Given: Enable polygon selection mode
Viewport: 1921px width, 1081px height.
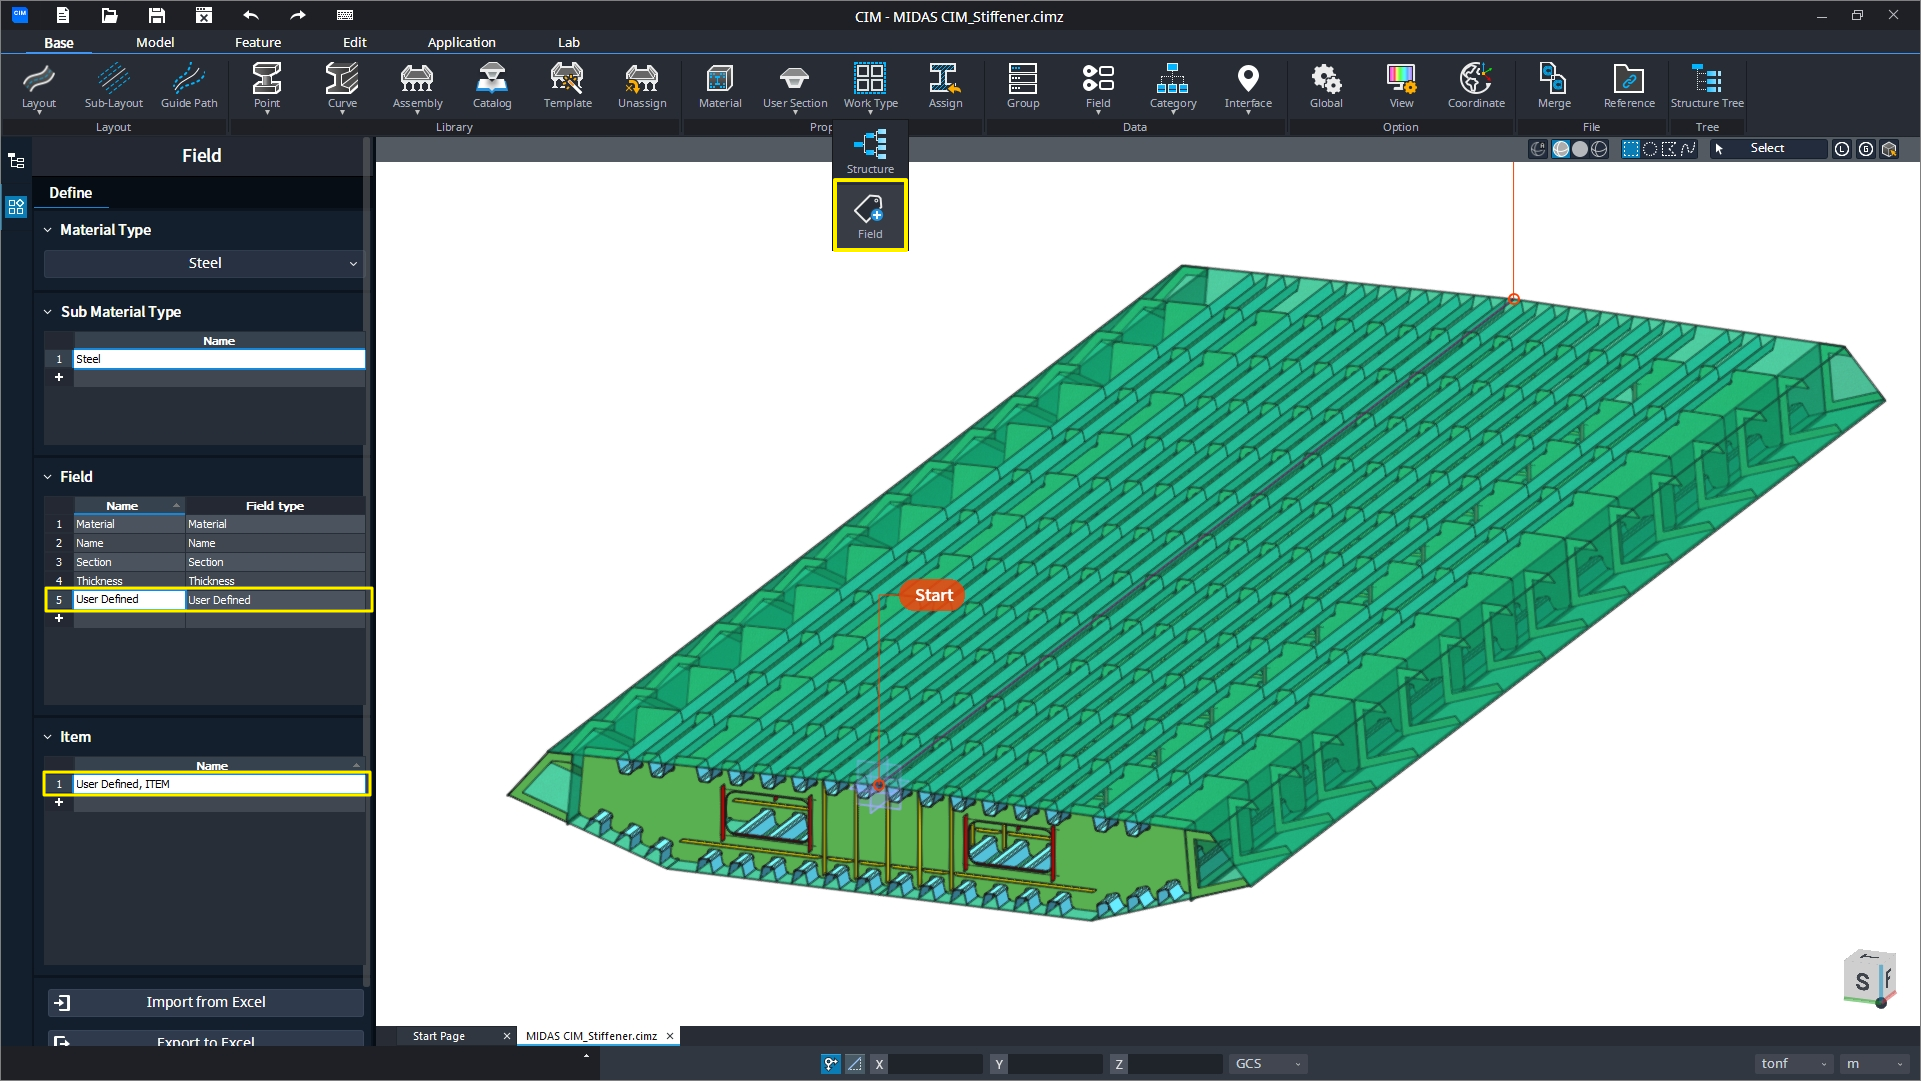Looking at the screenshot, I should point(1669,149).
